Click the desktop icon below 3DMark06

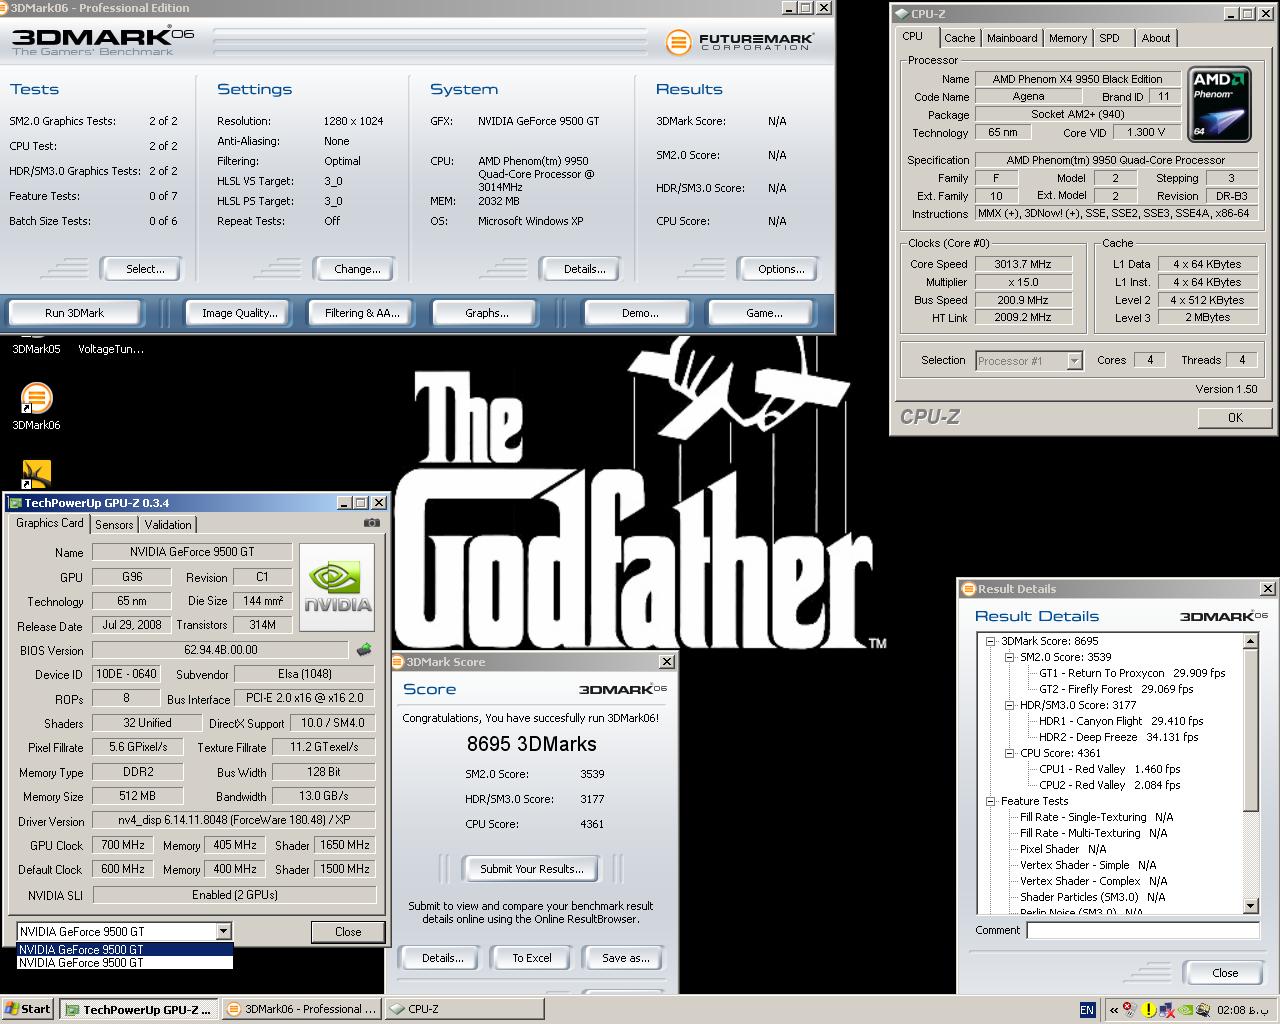tap(36, 474)
